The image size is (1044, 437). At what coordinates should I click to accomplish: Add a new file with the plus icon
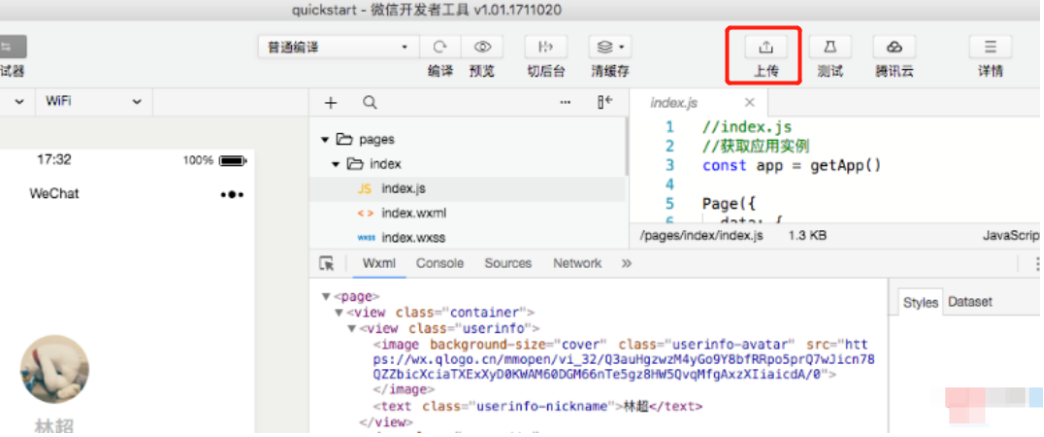tap(330, 103)
